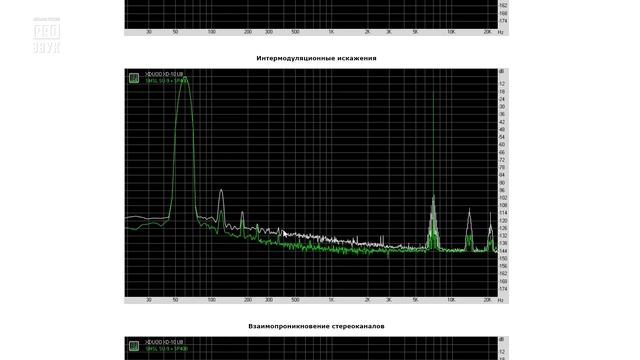Click '100' on the intermodulation graph frequency axis
The height and width of the screenshot is (360, 640).
point(211,300)
